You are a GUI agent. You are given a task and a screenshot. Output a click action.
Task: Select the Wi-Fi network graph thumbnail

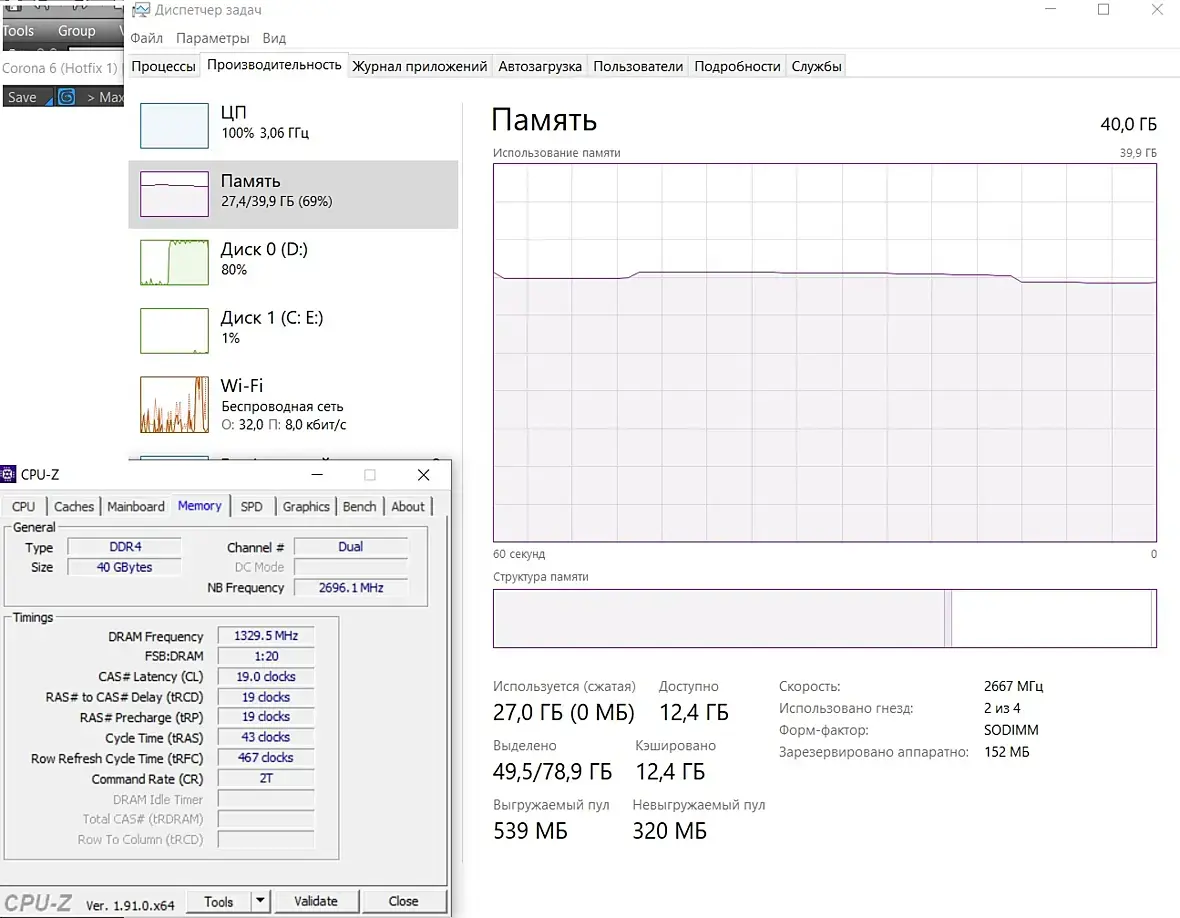coord(174,405)
